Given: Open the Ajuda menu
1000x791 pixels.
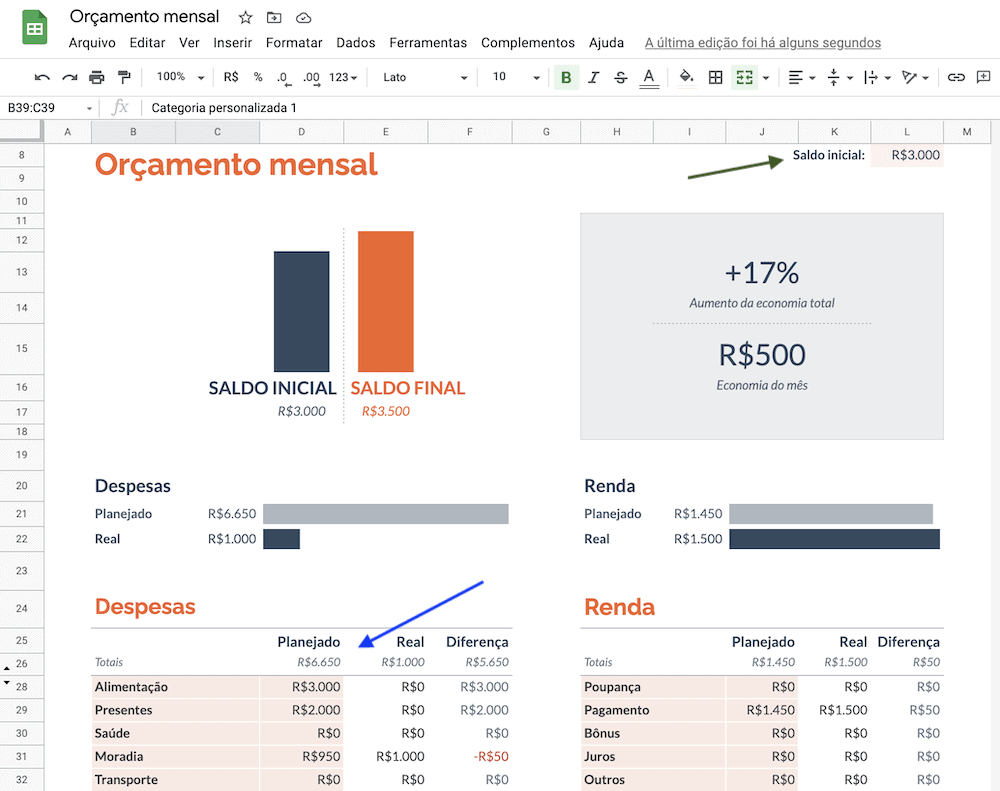Looking at the screenshot, I should [607, 43].
